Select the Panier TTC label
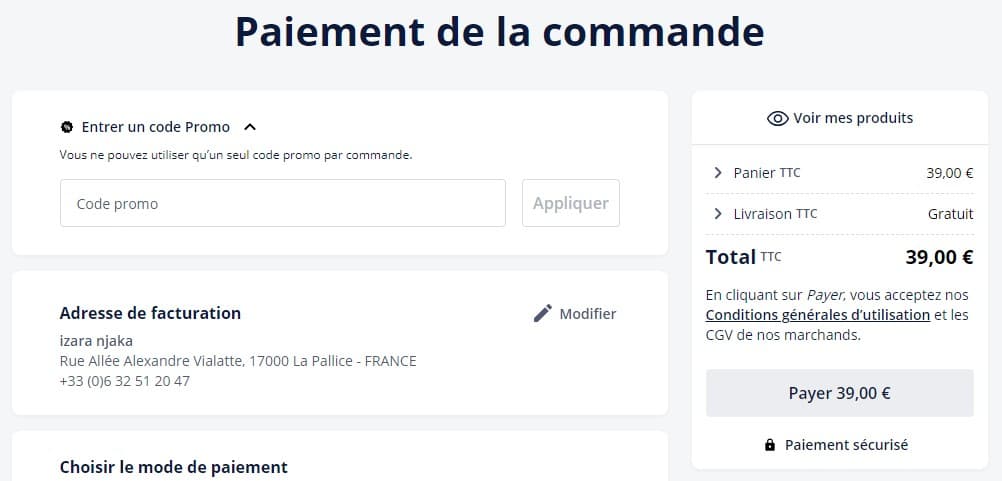The height and width of the screenshot is (481, 1002). pyautogui.click(x=767, y=173)
